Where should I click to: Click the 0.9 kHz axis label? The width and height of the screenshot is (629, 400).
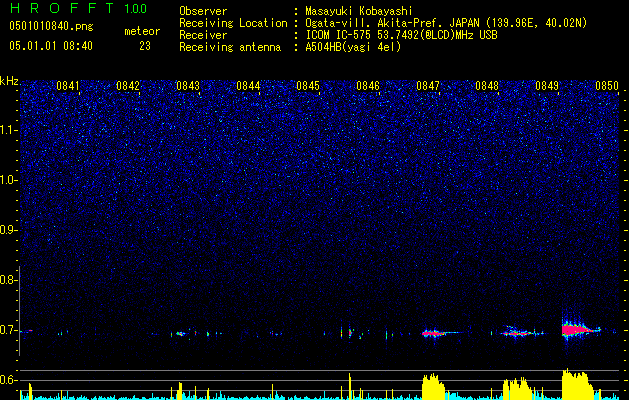point(8,230)
